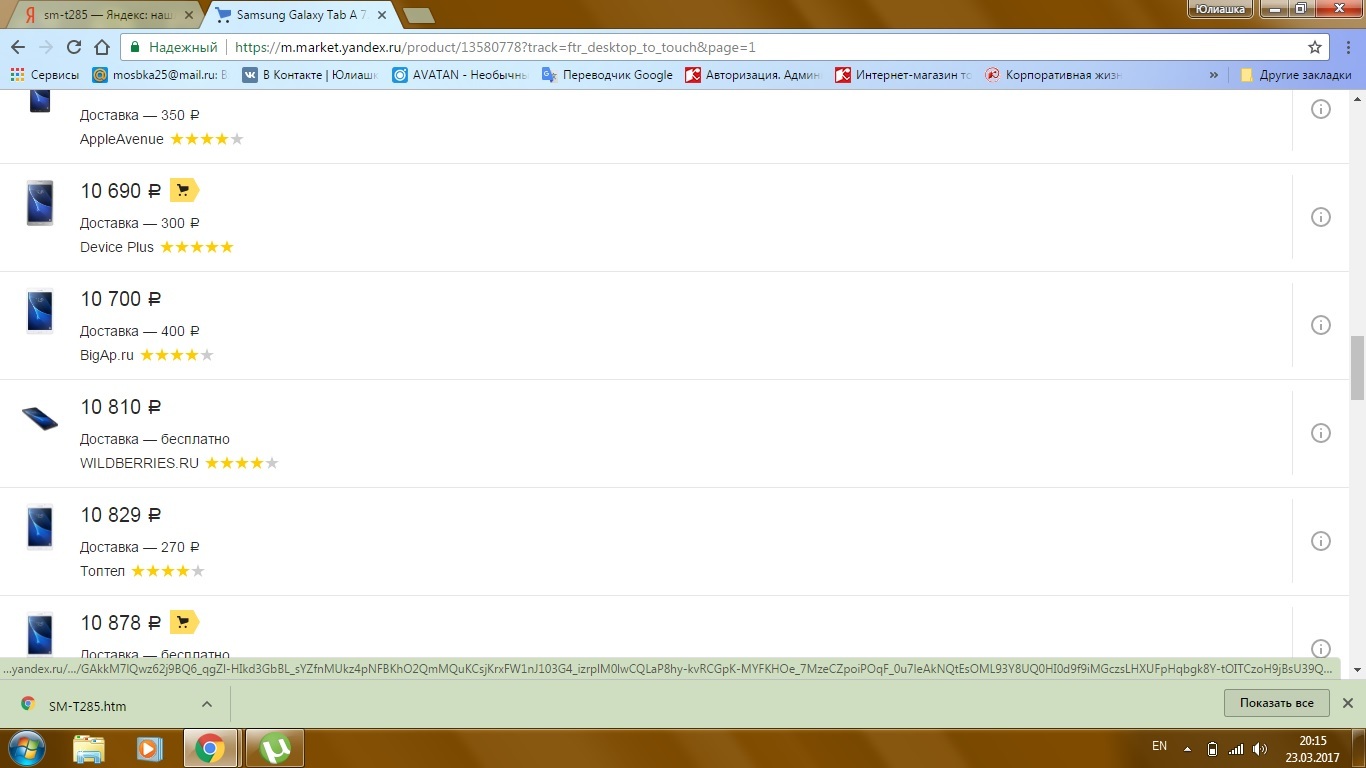The image size is (1366, 768).
Task: Open the downloaded SM-T285.htm file
Action: tap(88, 705)
